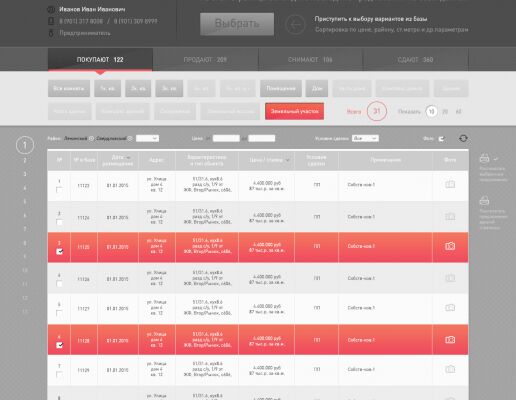Tick the checkbox in row 11126
Viewport: 516px width, 400px height.
point(59,284)
